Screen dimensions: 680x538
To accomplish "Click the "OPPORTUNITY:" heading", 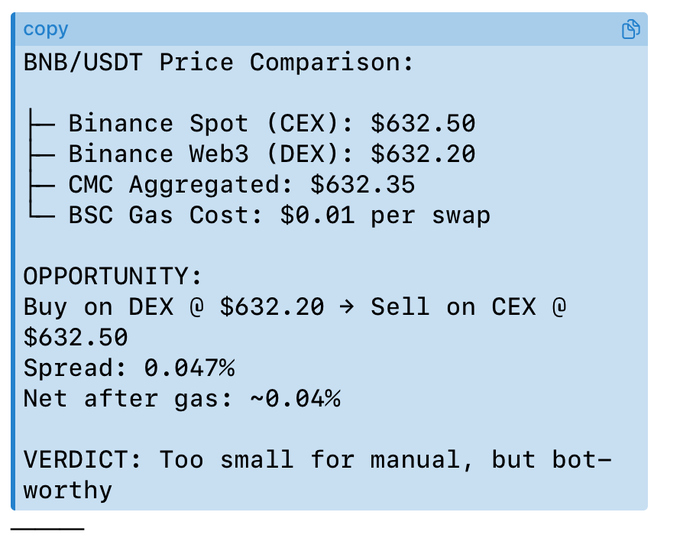I will [113, 276].
